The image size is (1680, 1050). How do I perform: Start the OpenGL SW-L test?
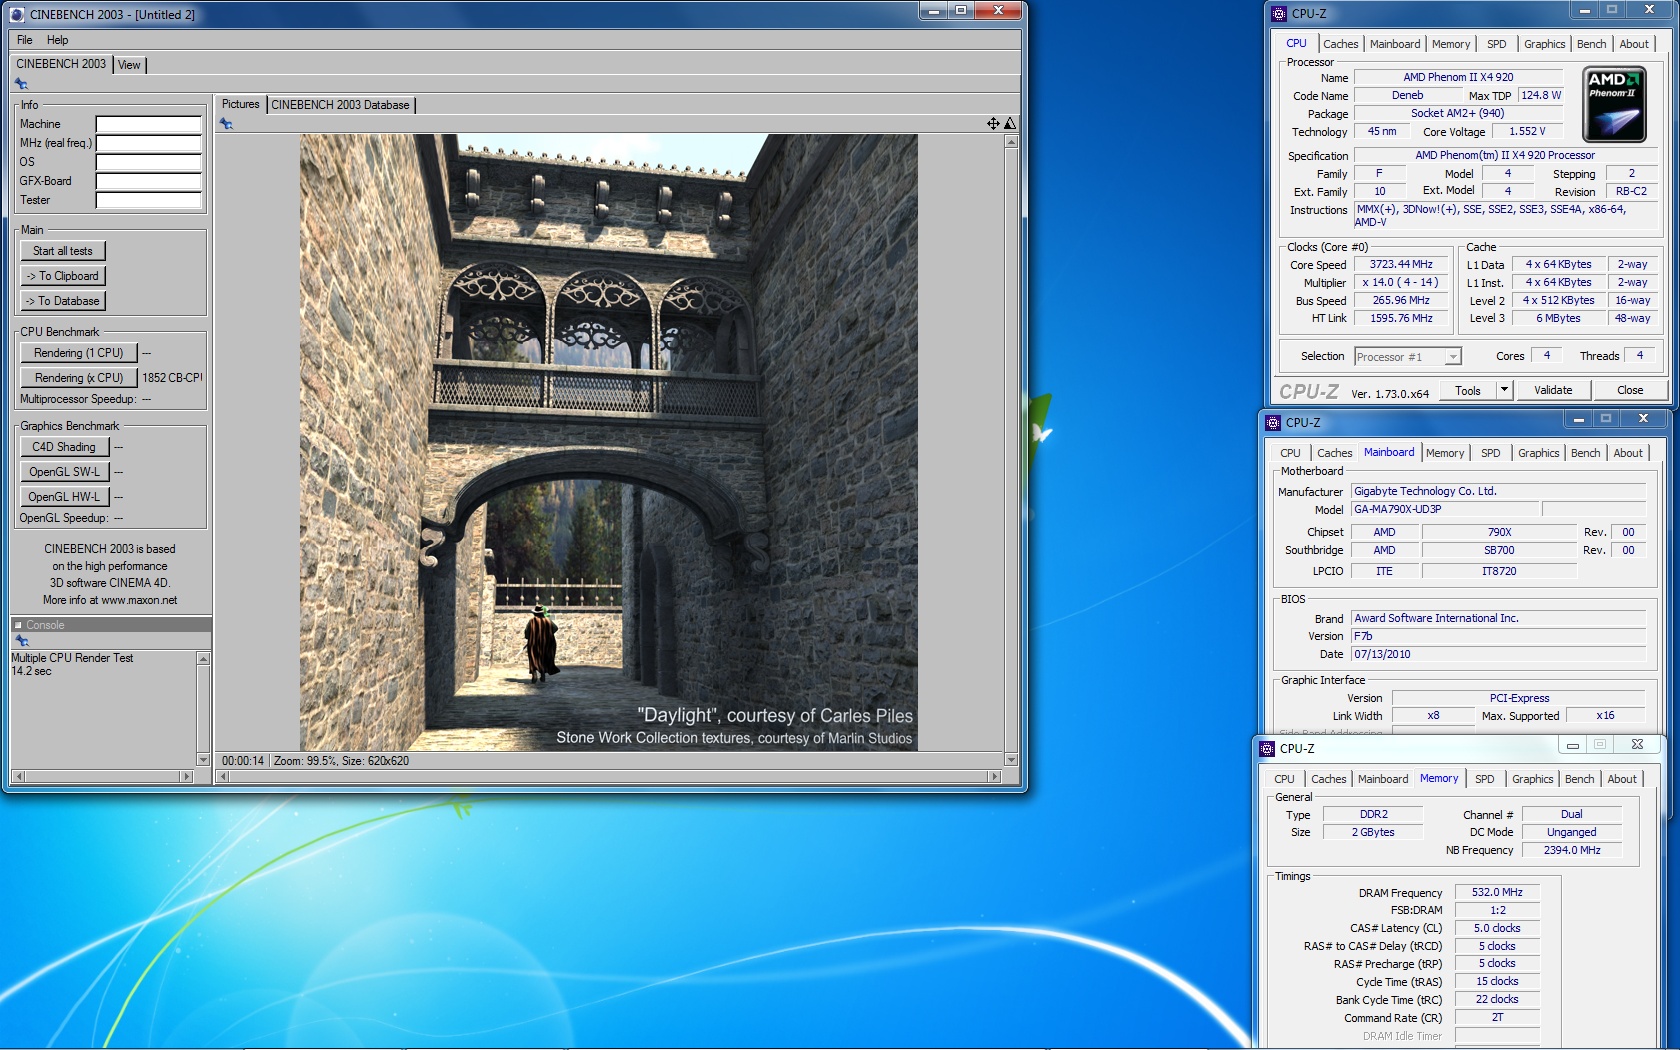tap(64, 472)
